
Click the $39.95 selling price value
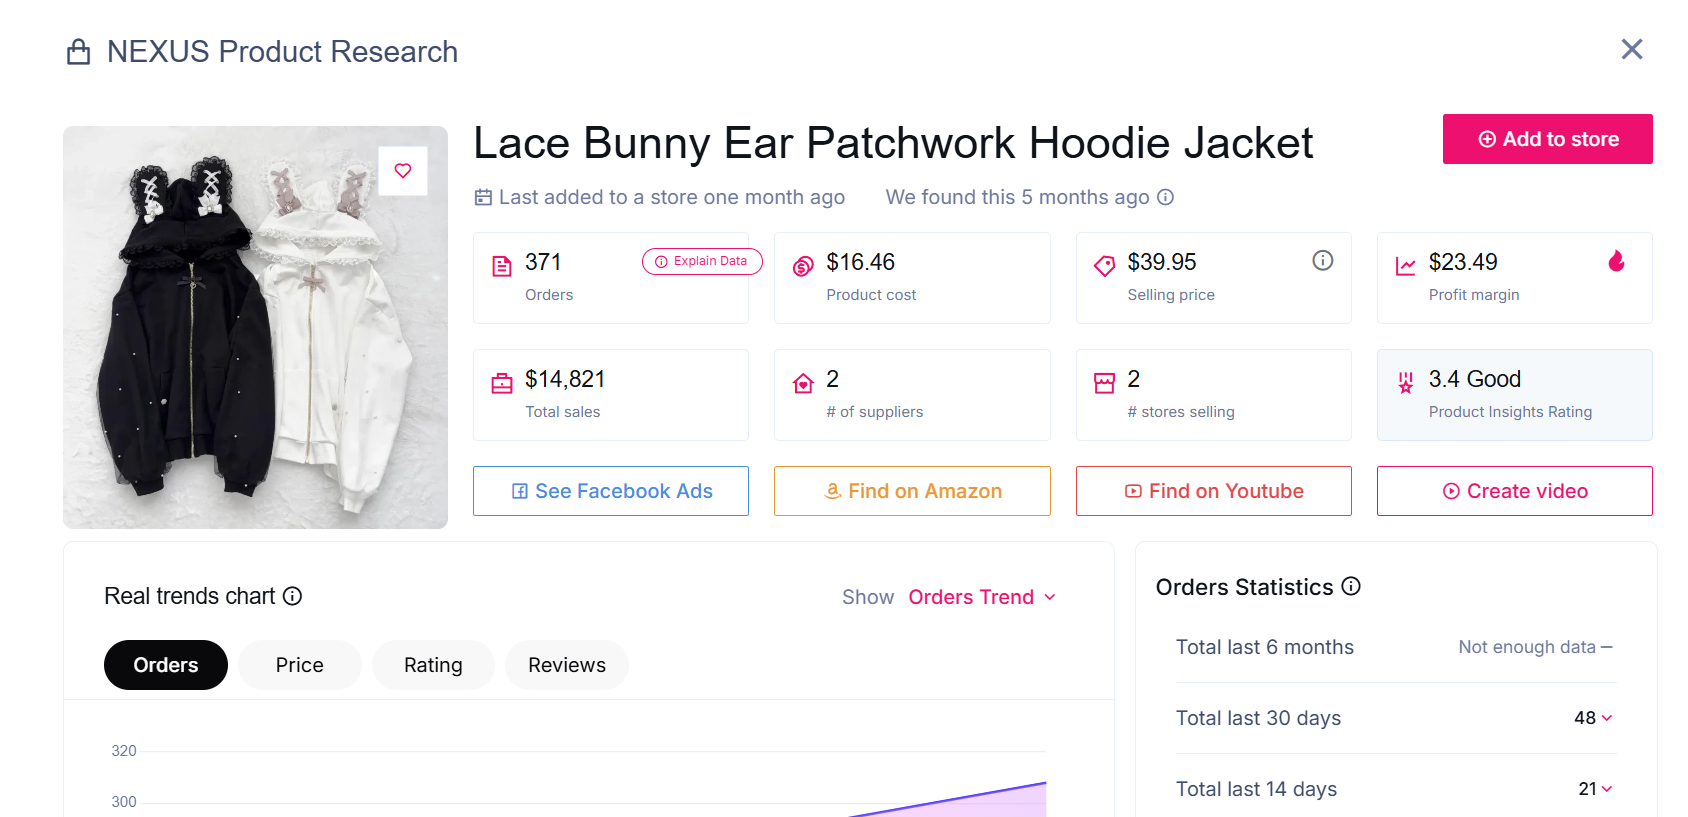pyautogui.click(x=1162, y=262)
